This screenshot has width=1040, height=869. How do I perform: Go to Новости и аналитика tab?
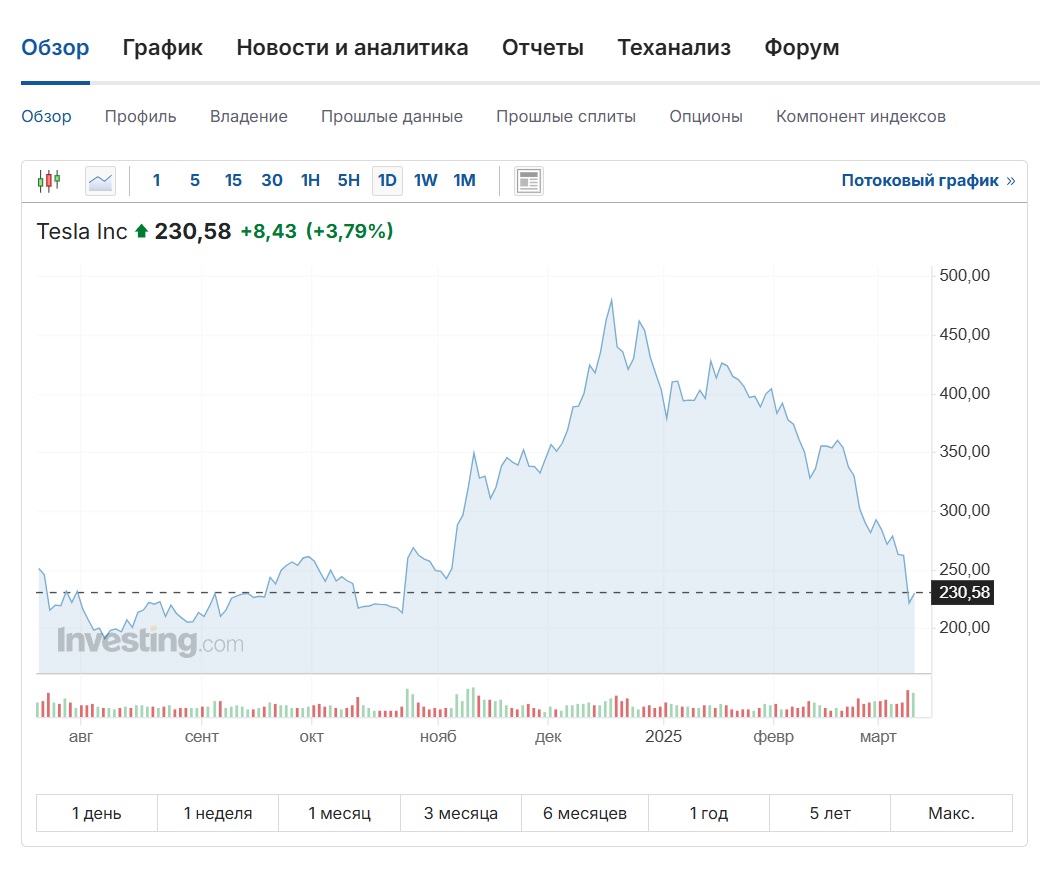point(352,48)
